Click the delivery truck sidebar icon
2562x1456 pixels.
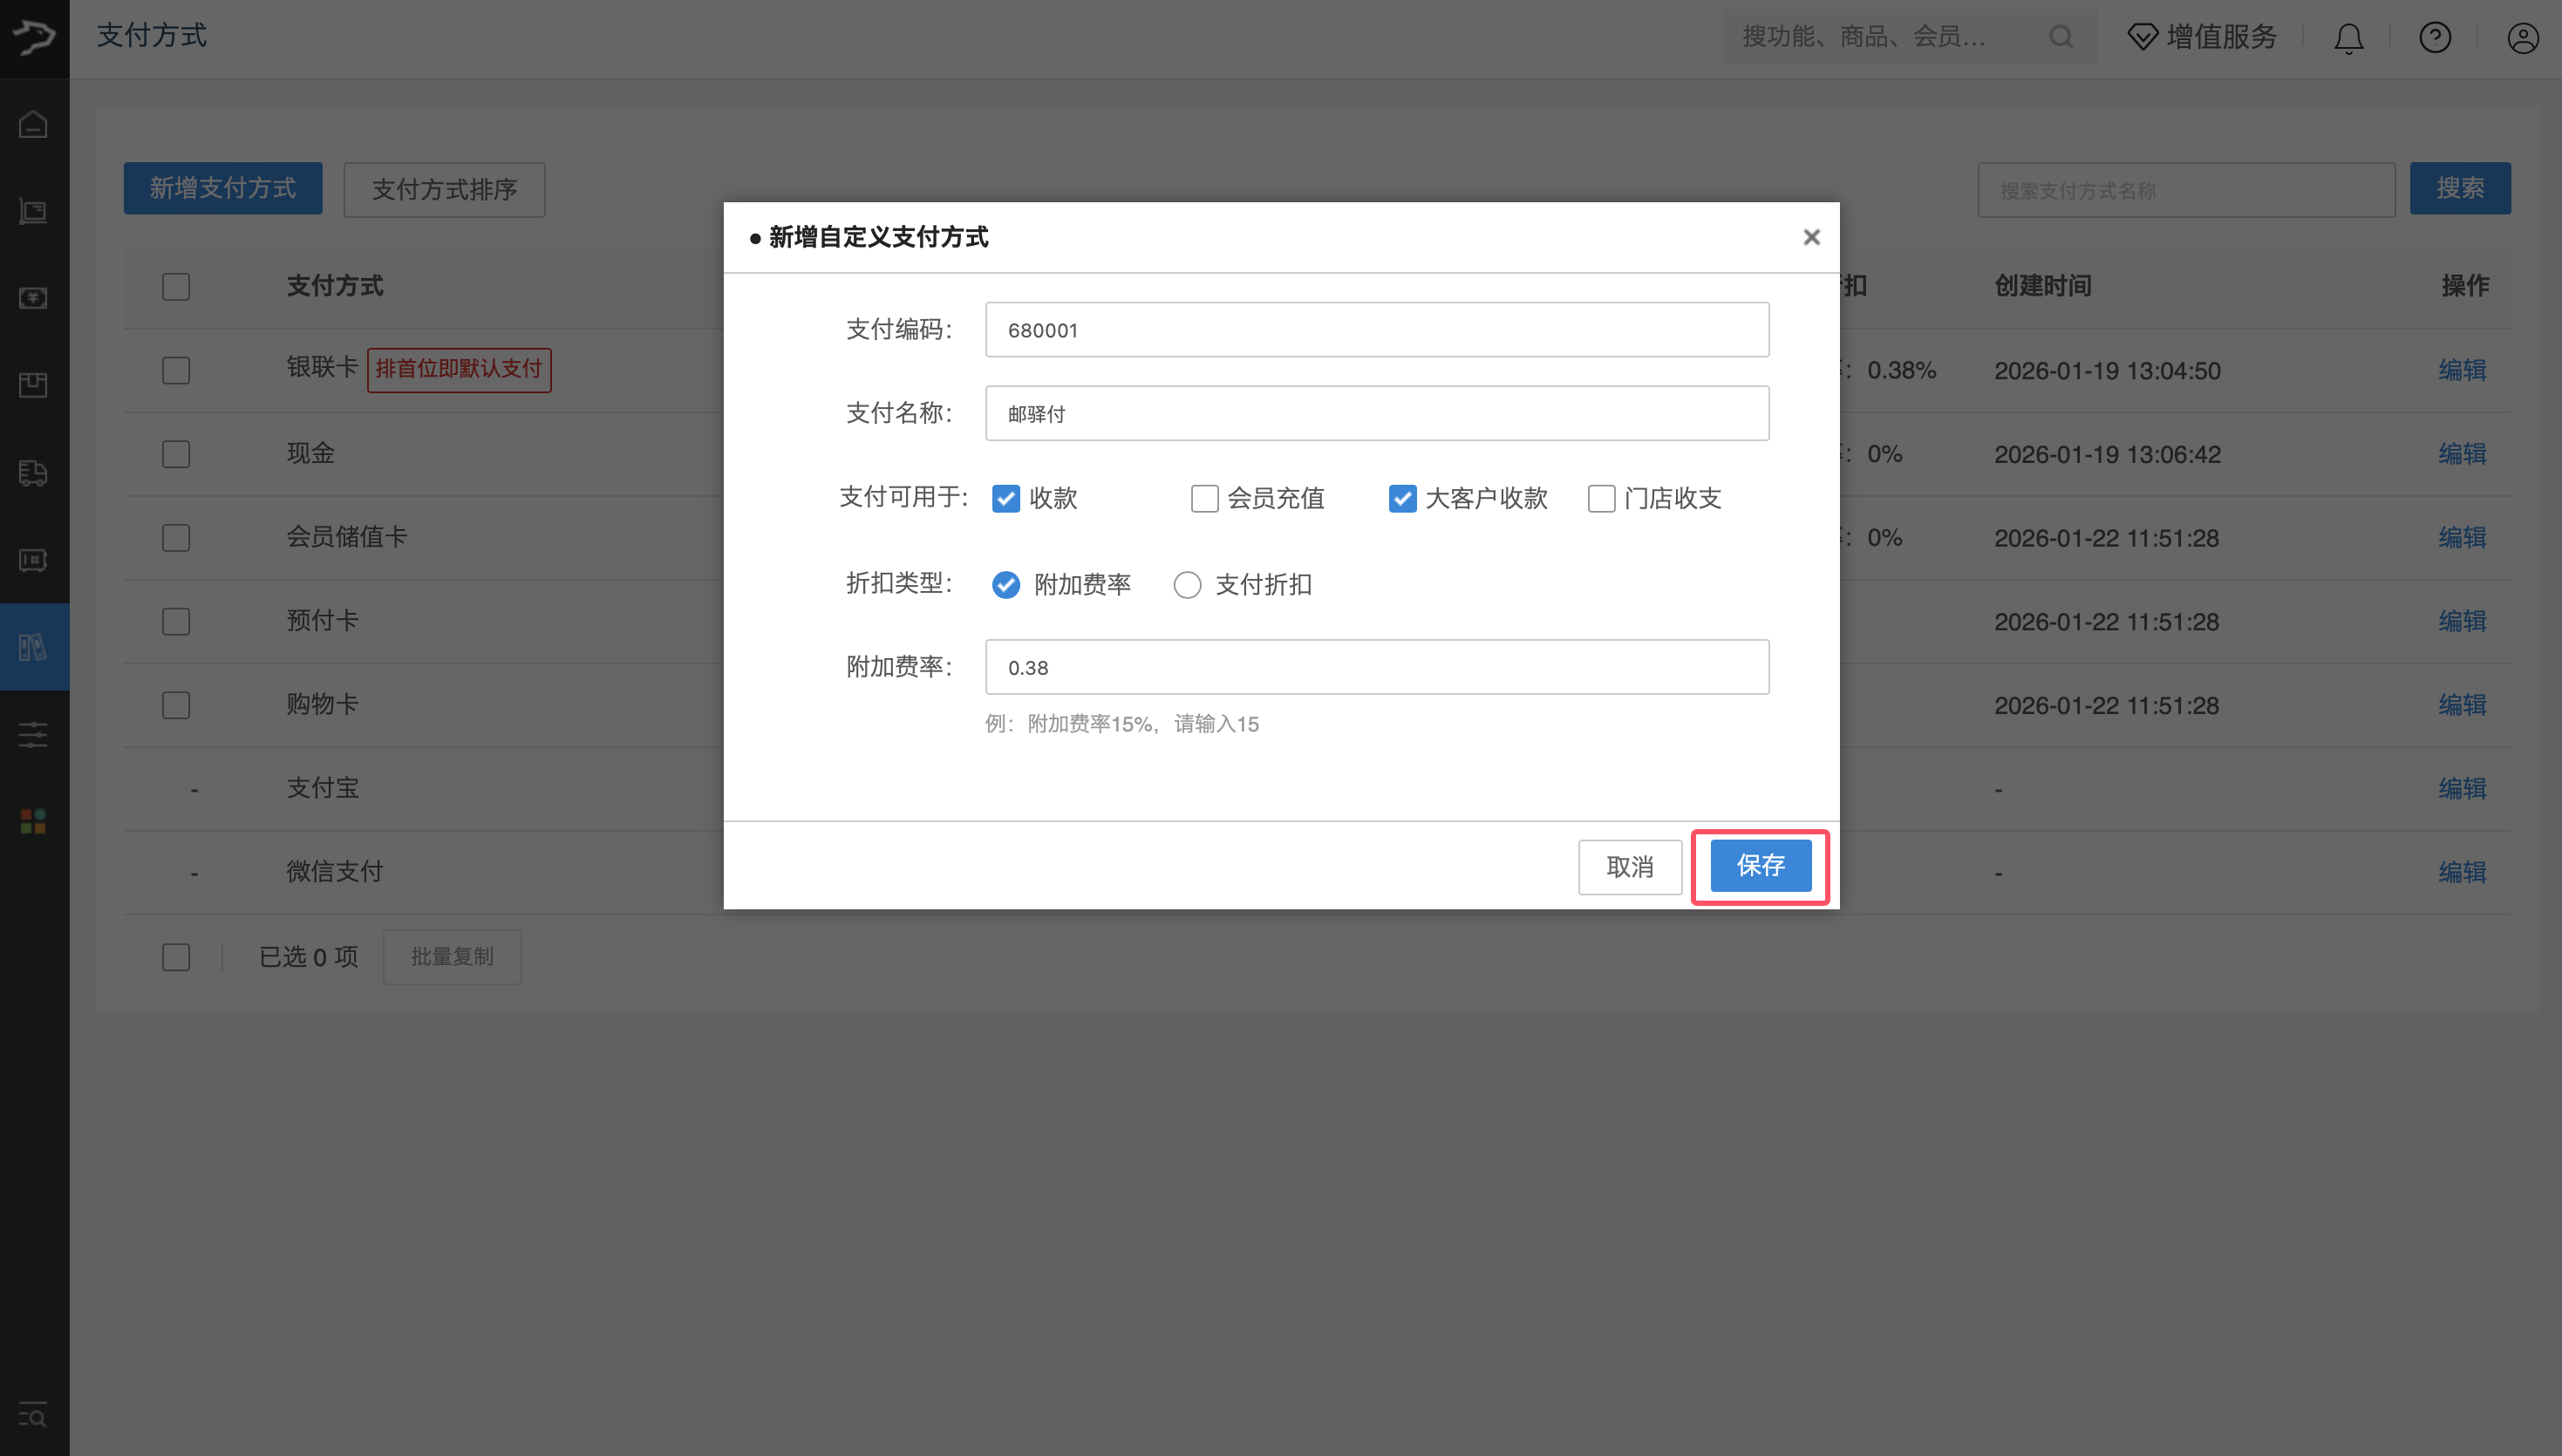point(33,472)
